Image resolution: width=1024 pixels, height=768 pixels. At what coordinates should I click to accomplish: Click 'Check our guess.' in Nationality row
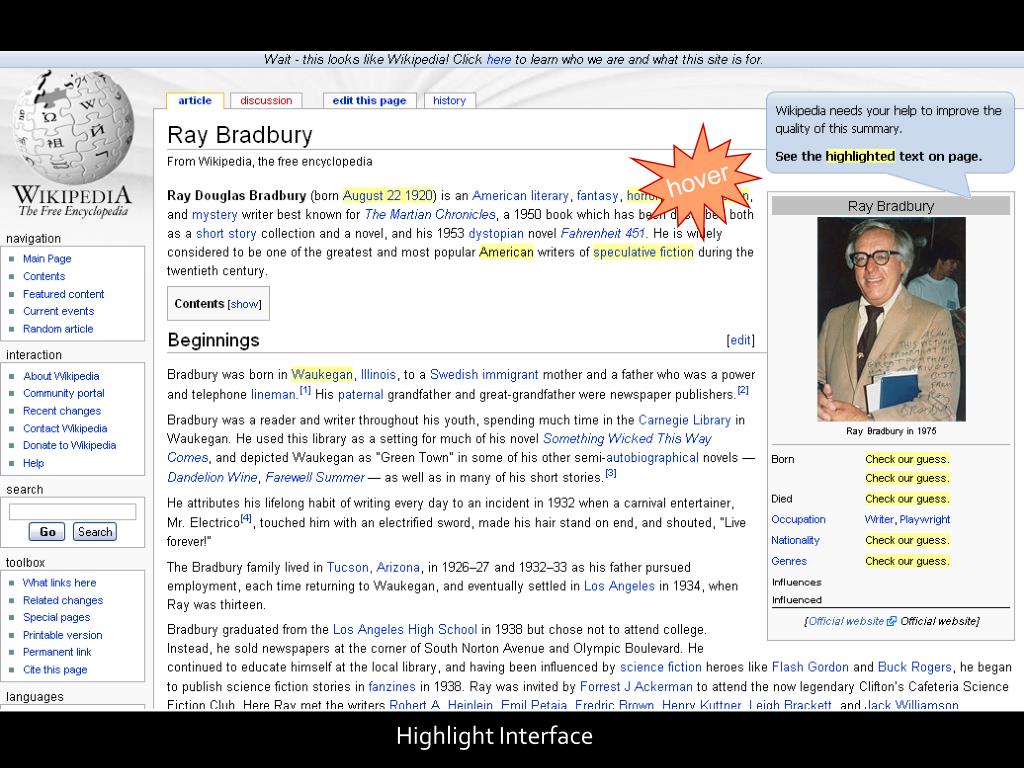point(907,540)
